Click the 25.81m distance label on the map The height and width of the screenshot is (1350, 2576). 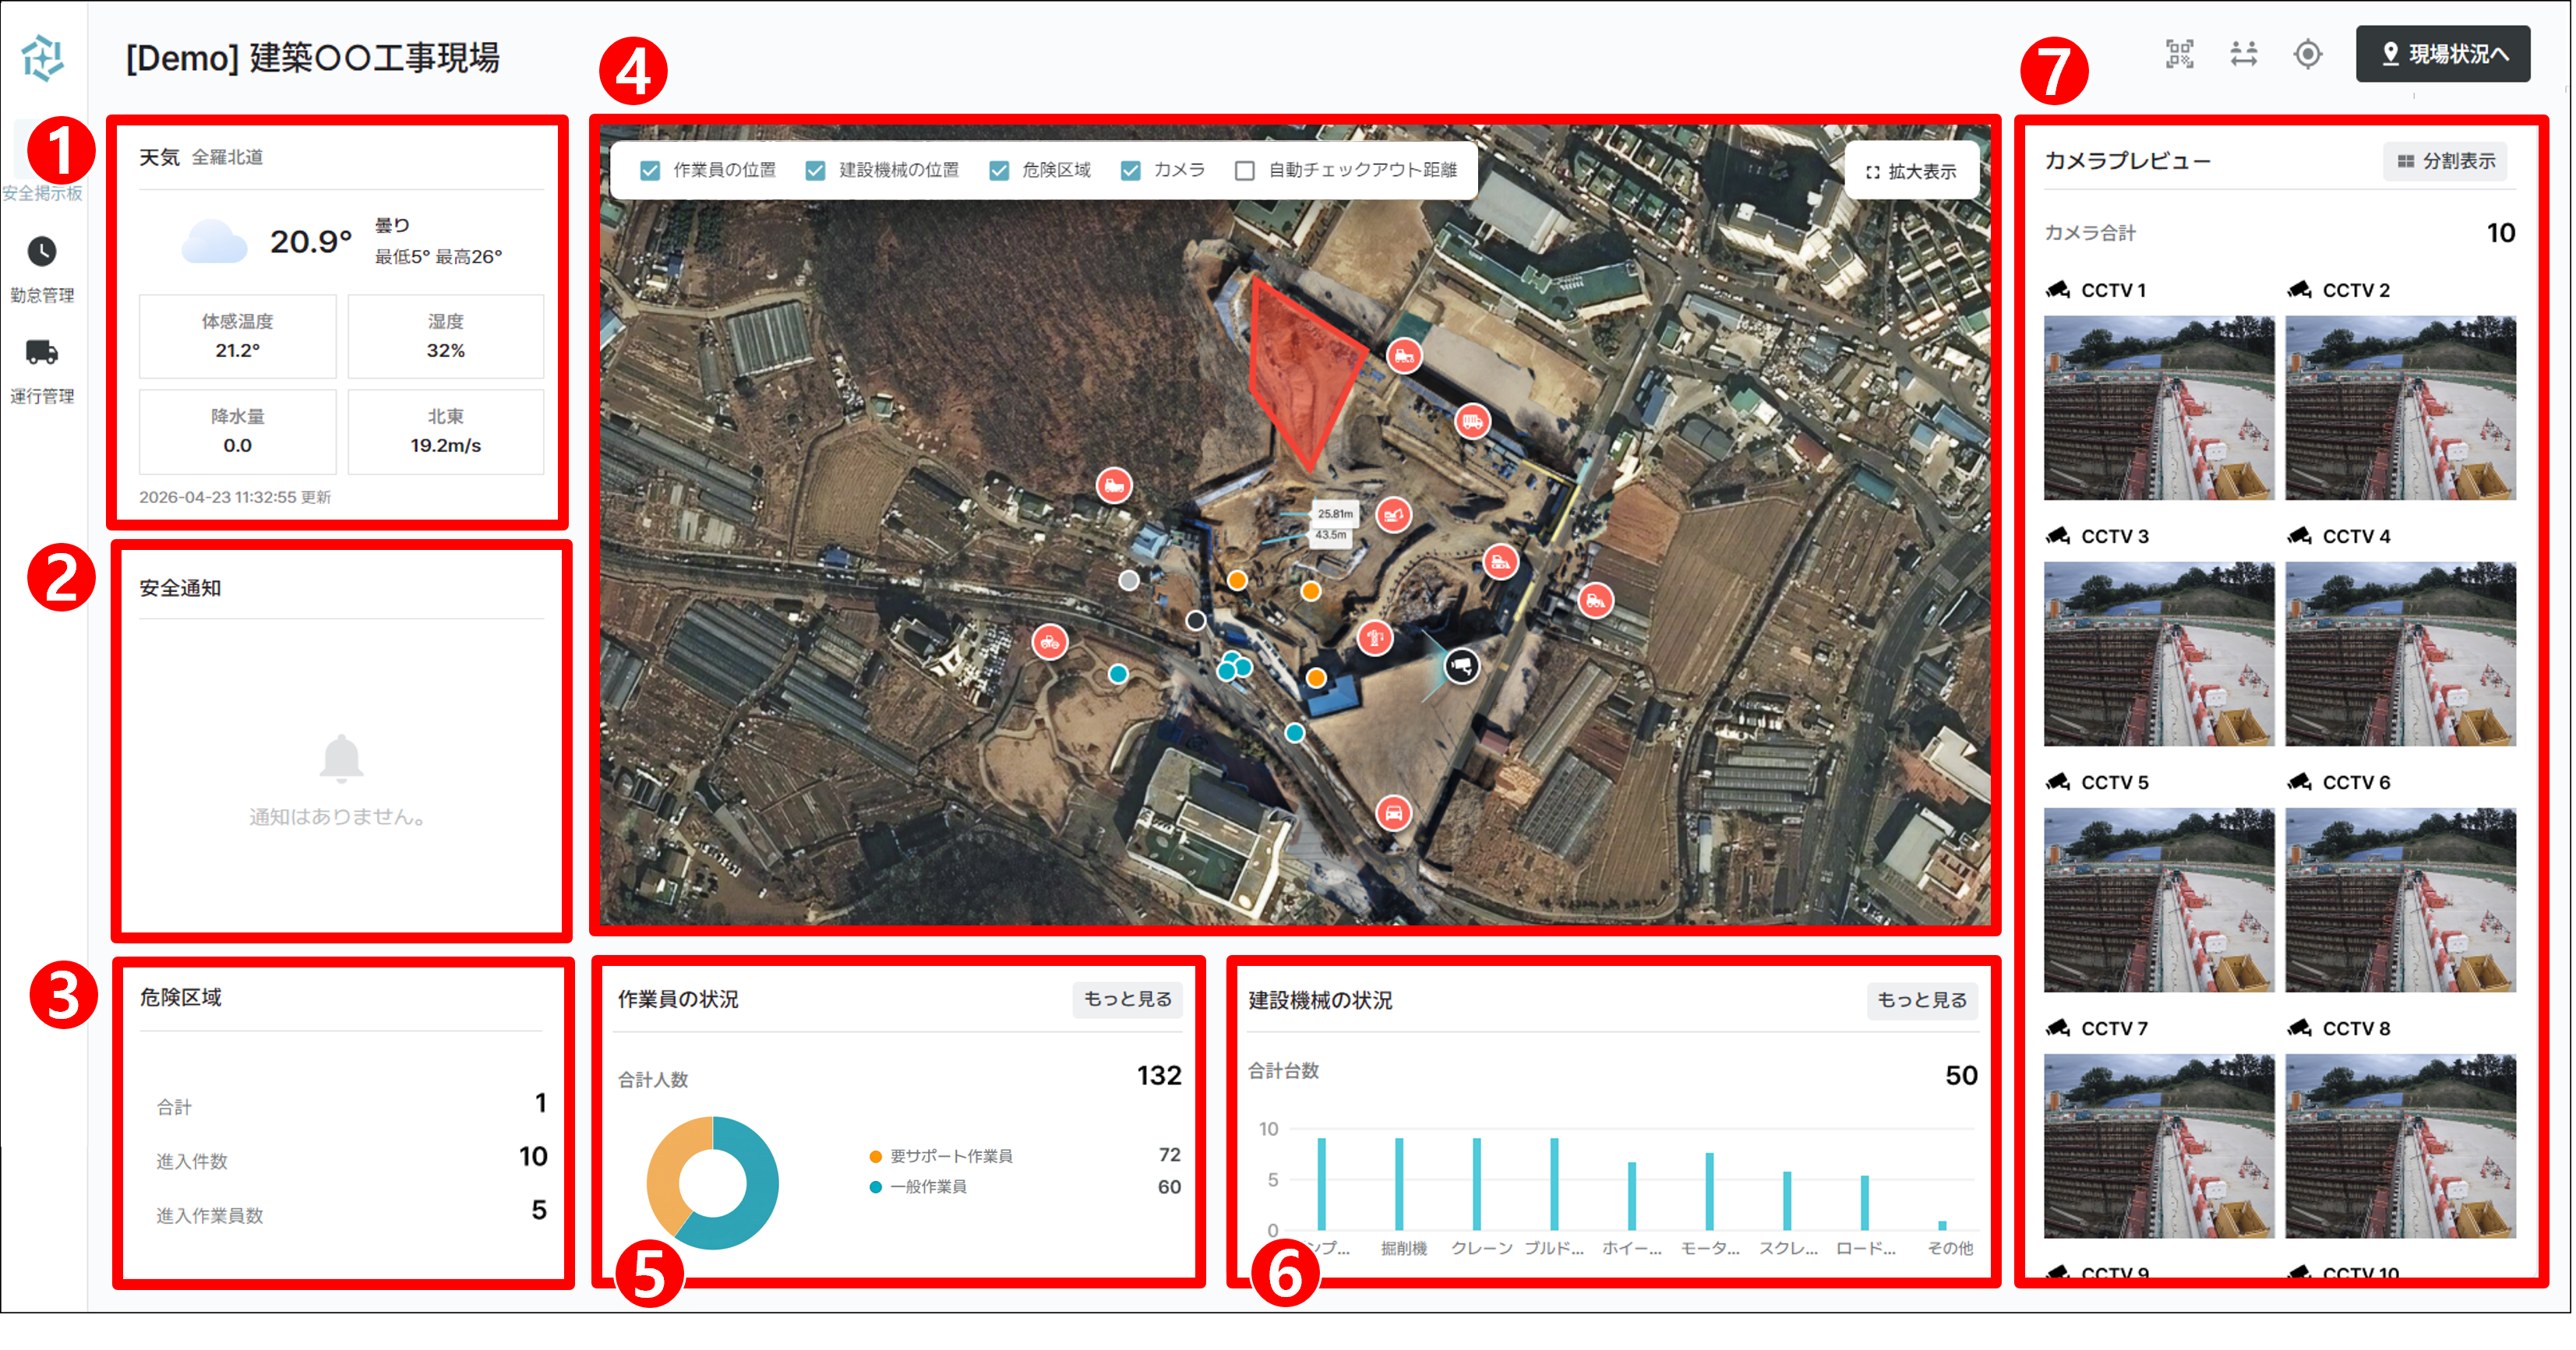(1335, 514)
